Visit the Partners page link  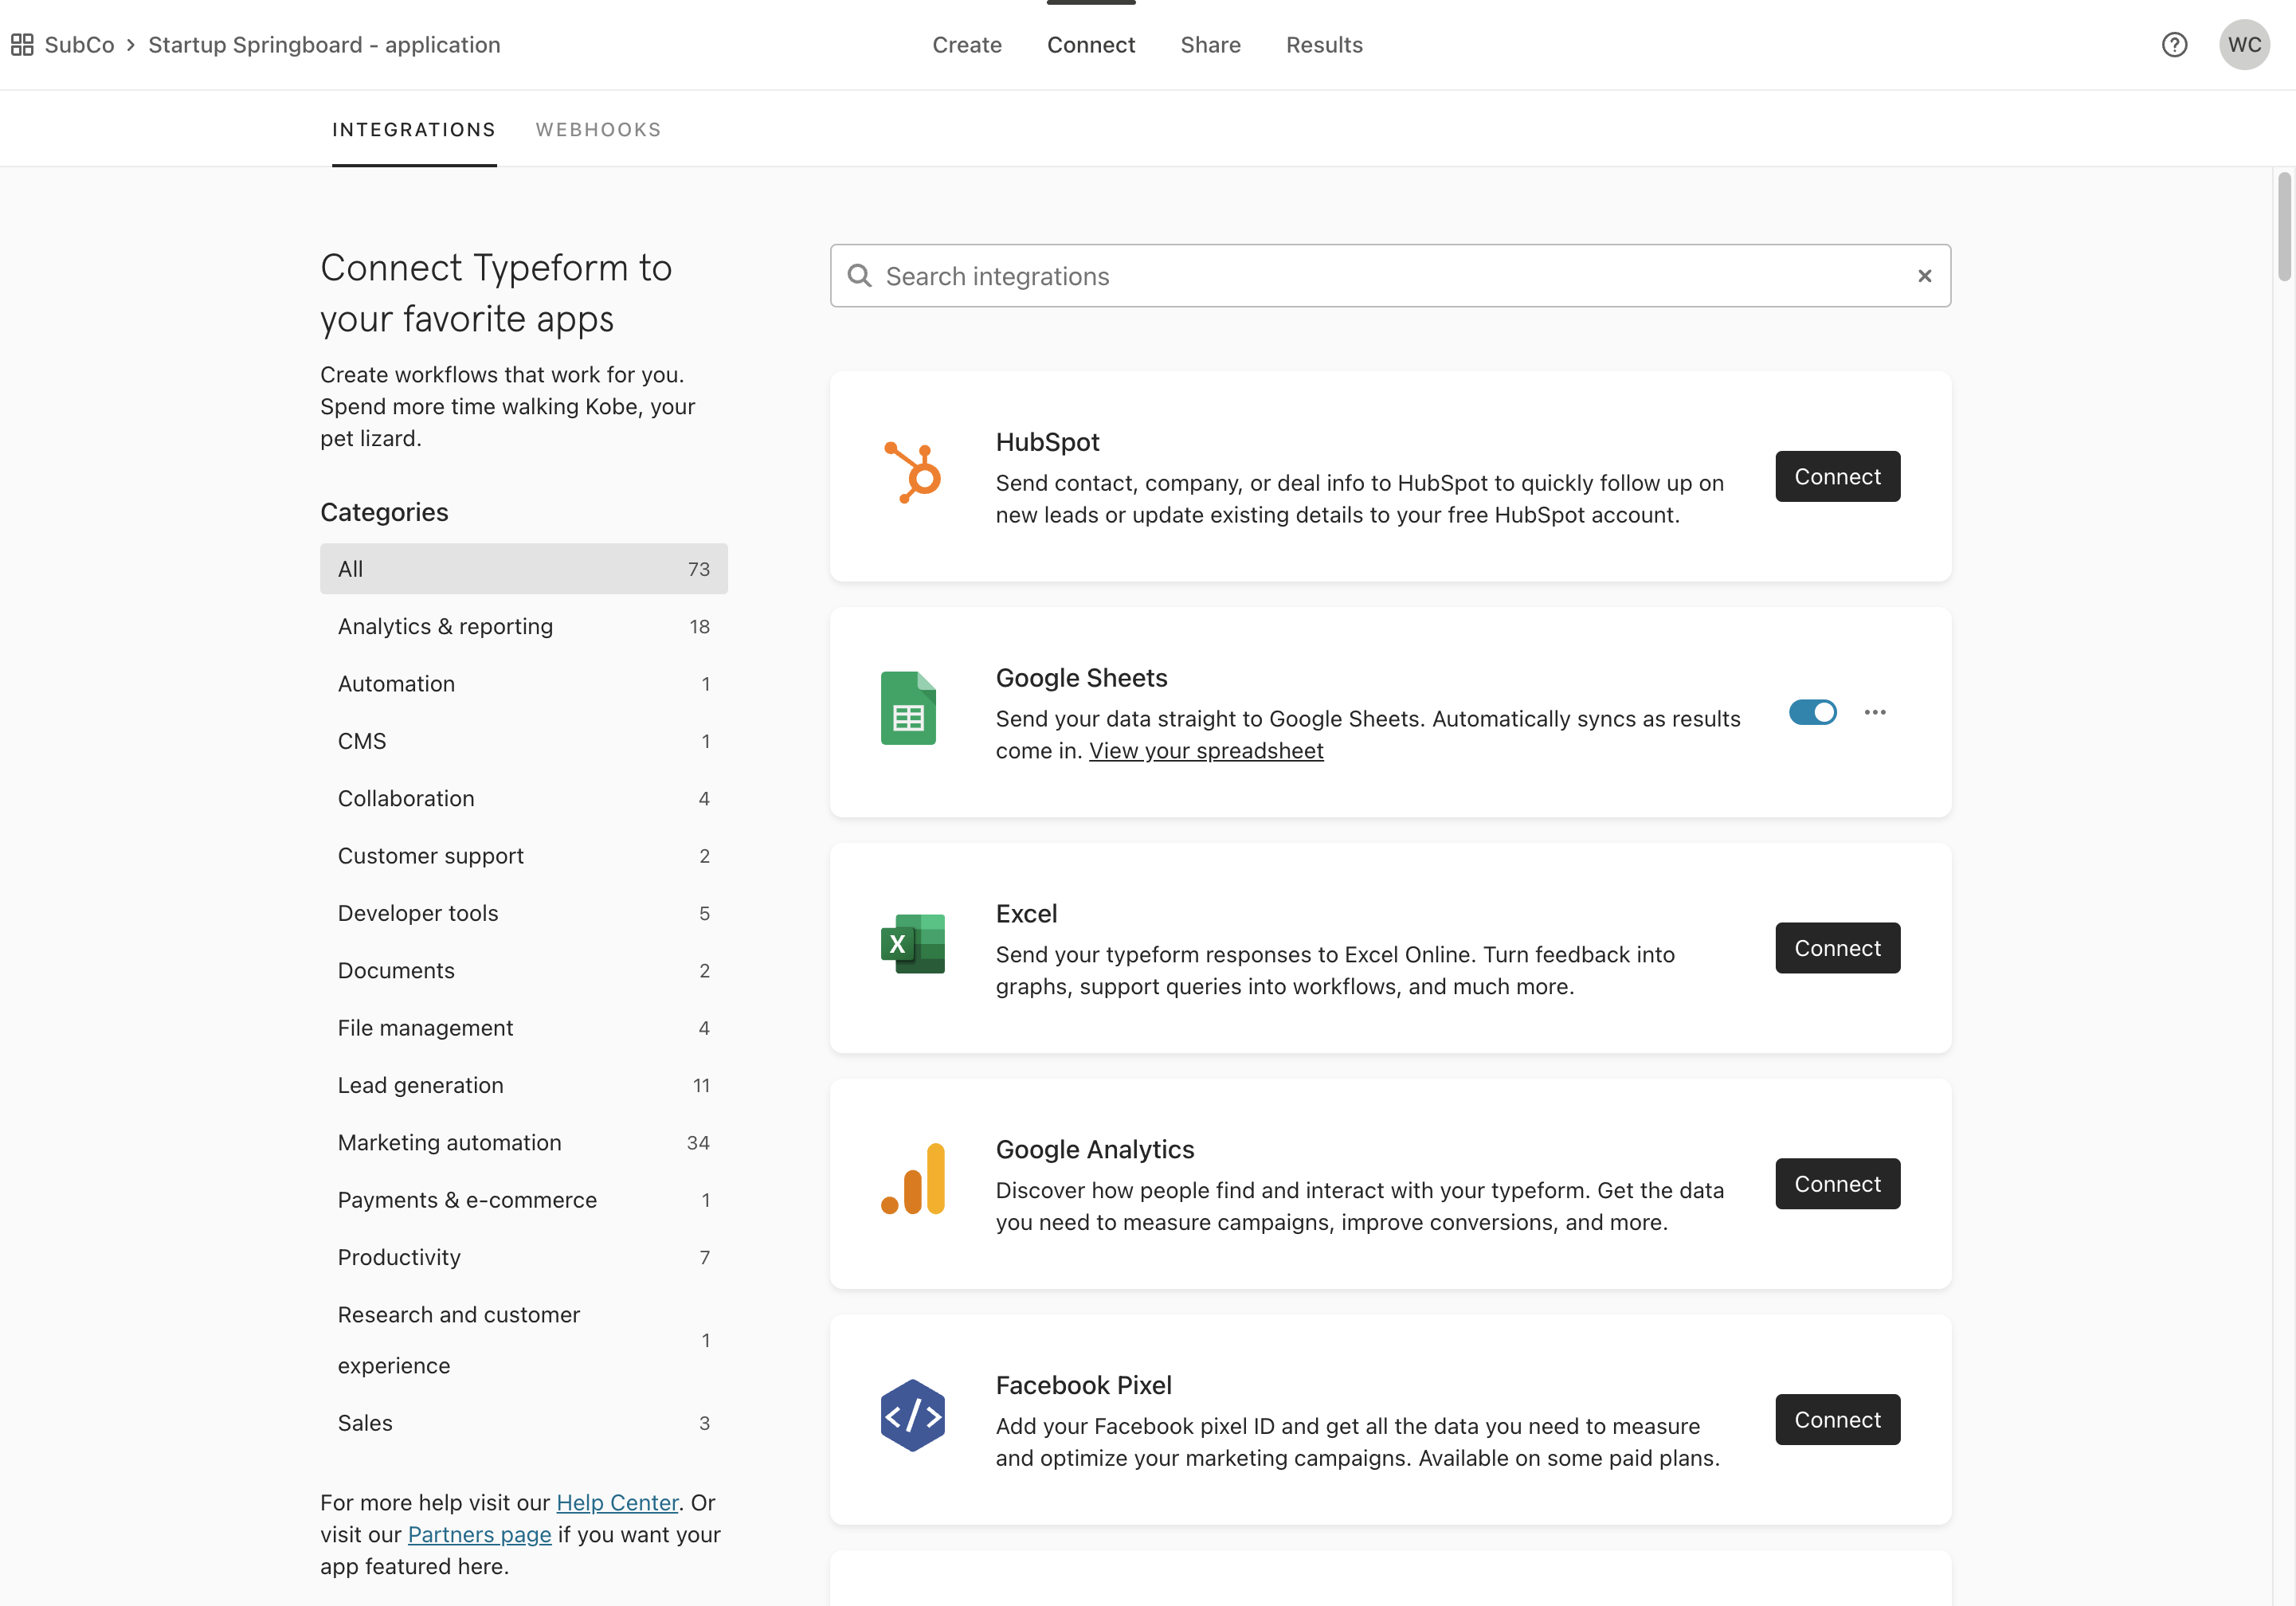point(479,1535)
